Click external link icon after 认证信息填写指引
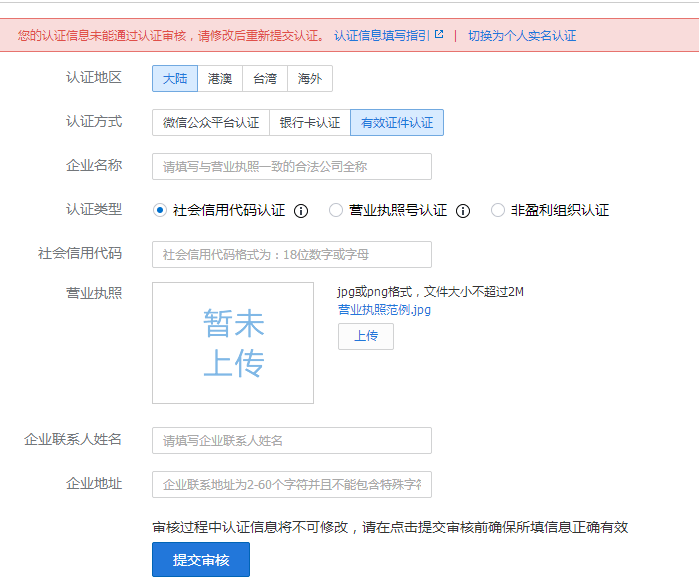699x586 pixels. point(439,35)
